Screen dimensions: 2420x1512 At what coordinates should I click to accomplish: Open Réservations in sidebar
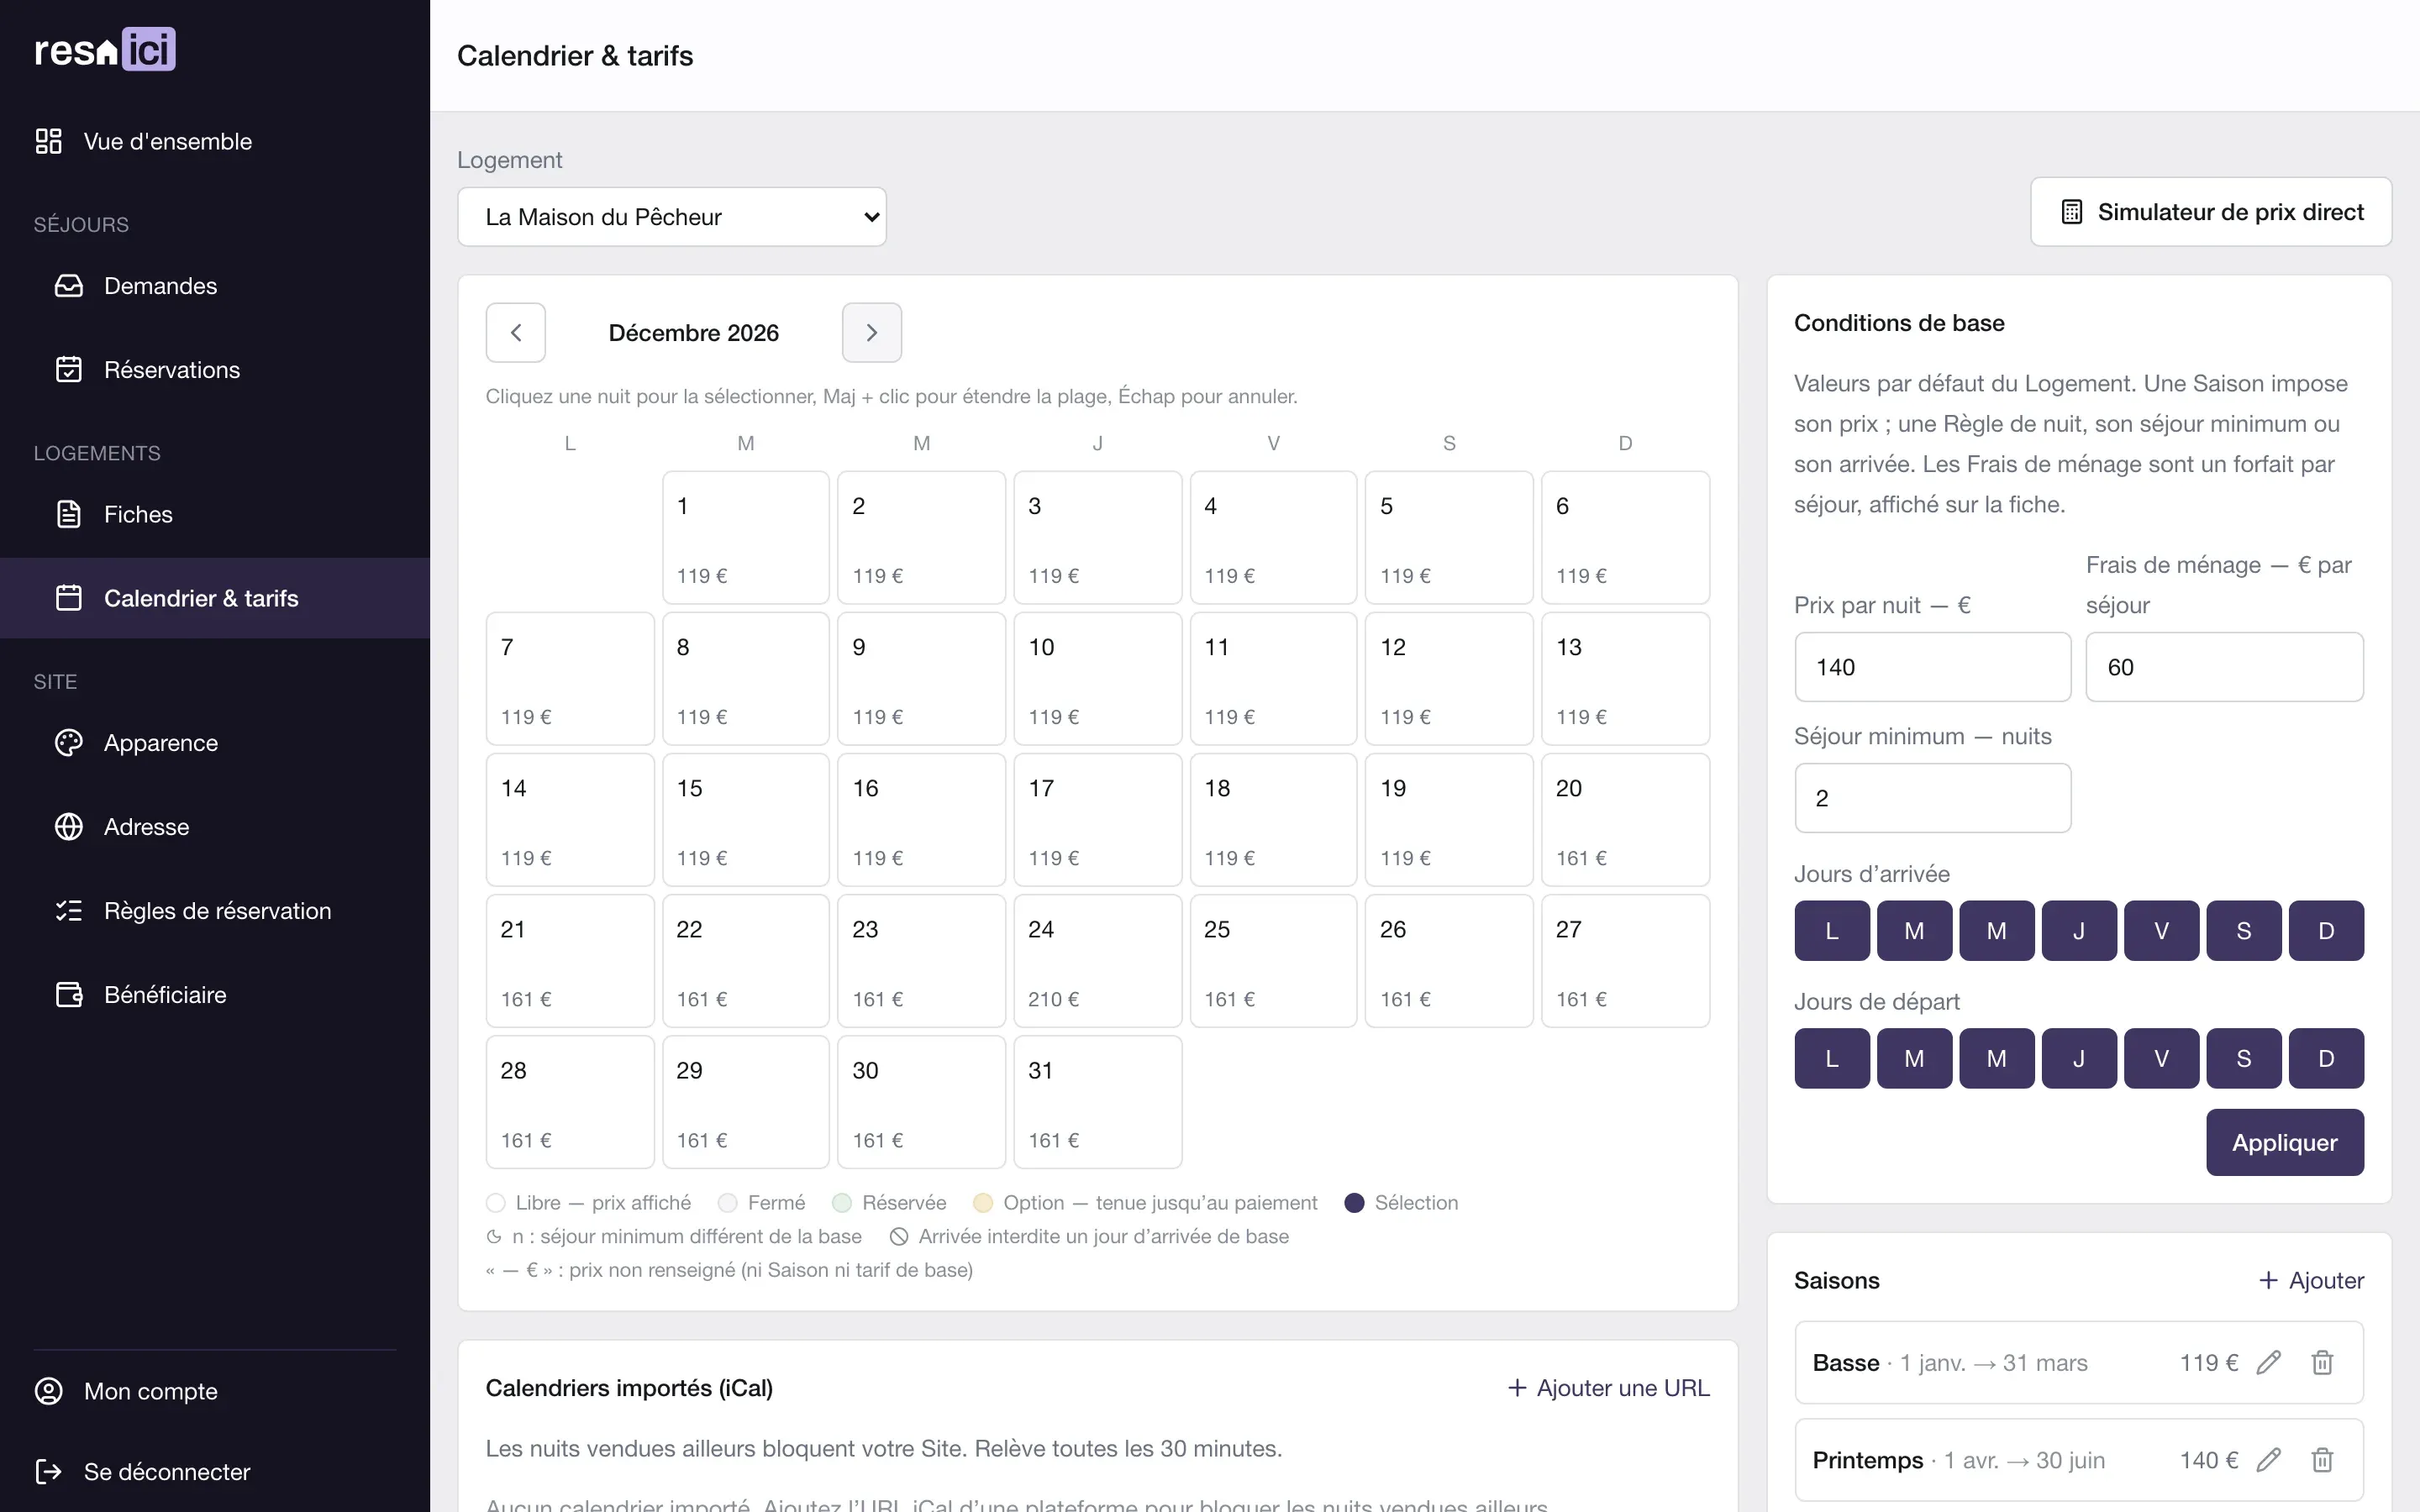click(x=215, y=370)
